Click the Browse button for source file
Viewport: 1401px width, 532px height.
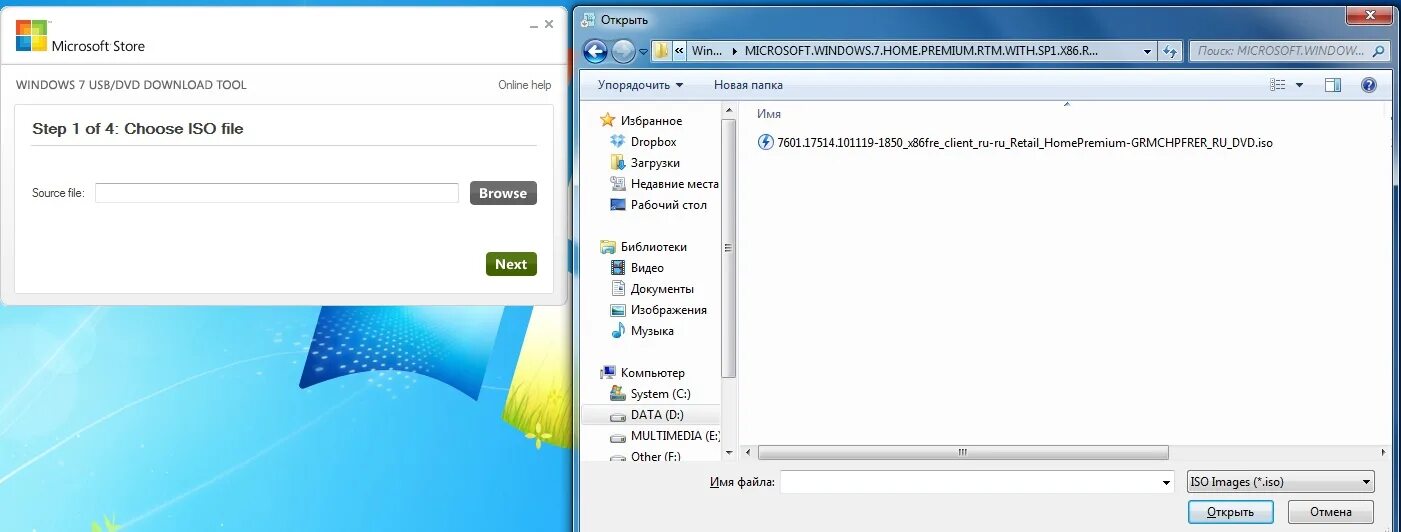tap(503, 193)
